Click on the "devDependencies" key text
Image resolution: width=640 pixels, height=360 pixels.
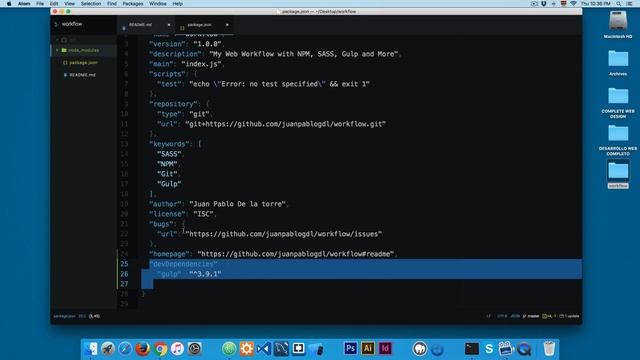click(183, 264)
